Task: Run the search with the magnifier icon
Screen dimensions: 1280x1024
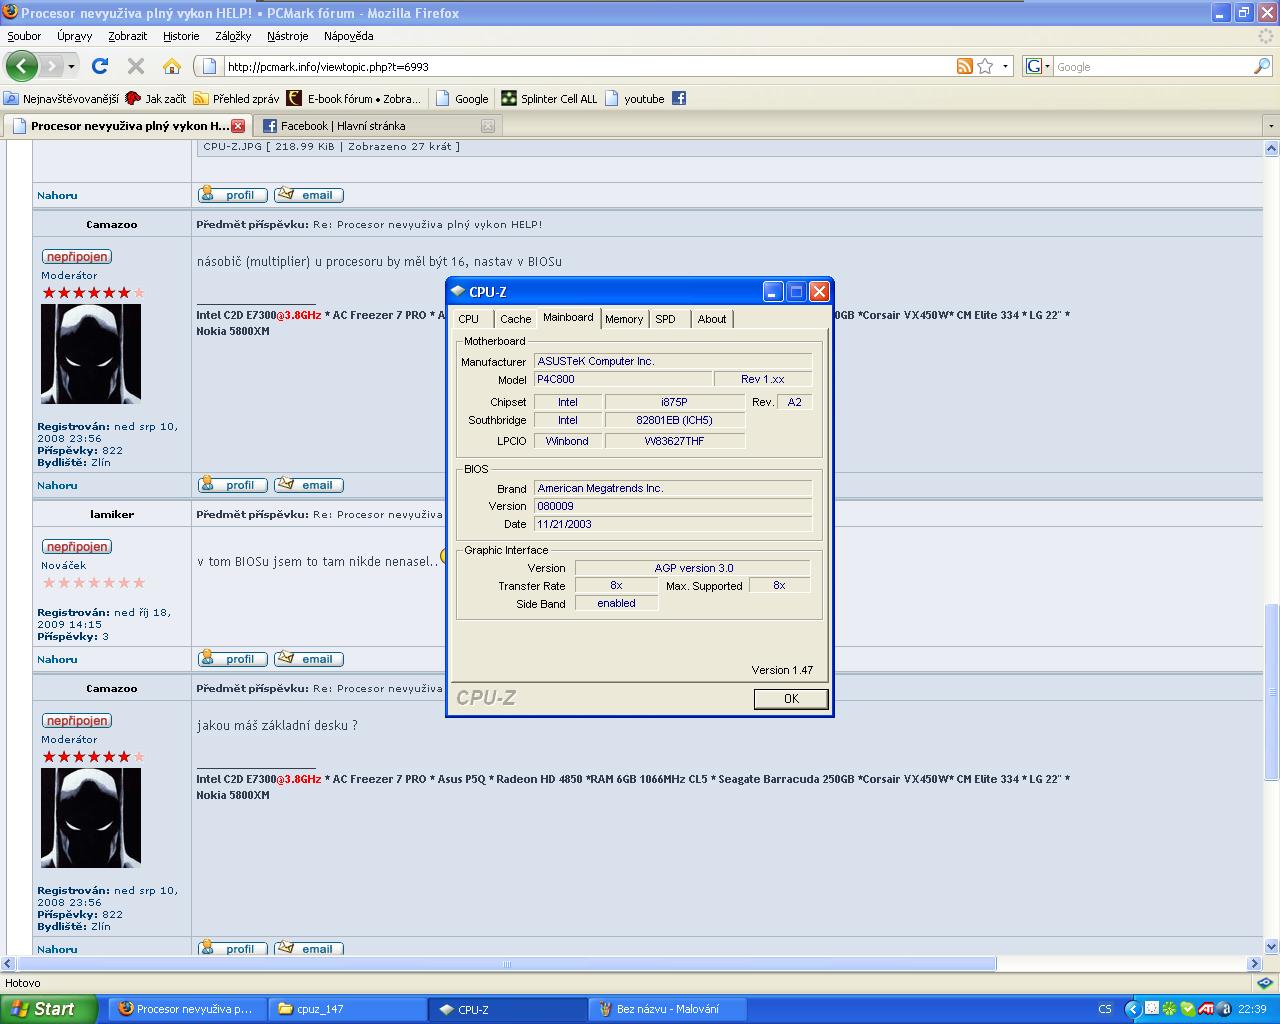Action: pyautogui.click(x=1262, y=66)
